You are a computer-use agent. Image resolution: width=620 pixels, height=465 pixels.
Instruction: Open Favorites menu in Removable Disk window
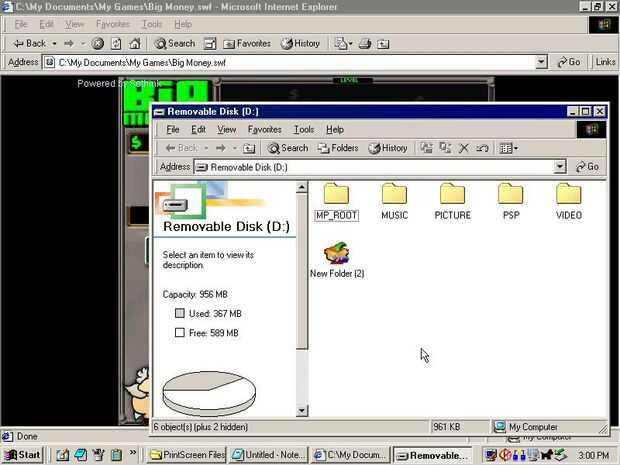tap(265, 130)
